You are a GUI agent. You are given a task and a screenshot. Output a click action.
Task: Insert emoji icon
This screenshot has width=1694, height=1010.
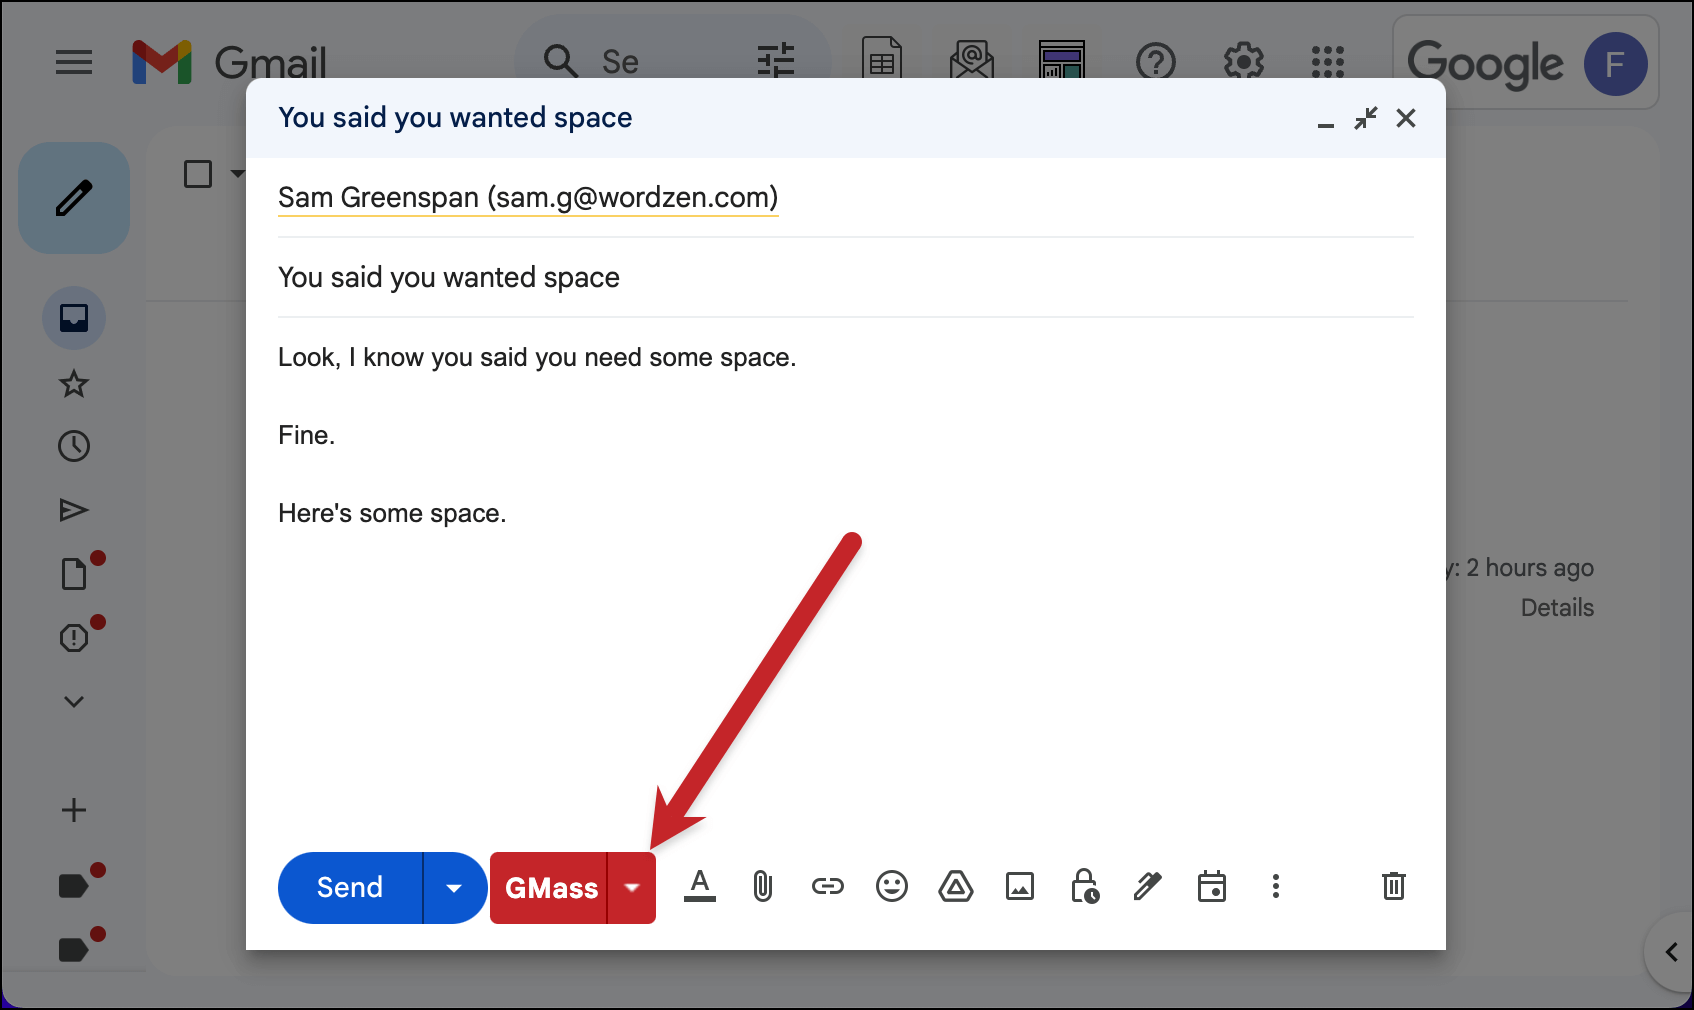click(892, 886)
